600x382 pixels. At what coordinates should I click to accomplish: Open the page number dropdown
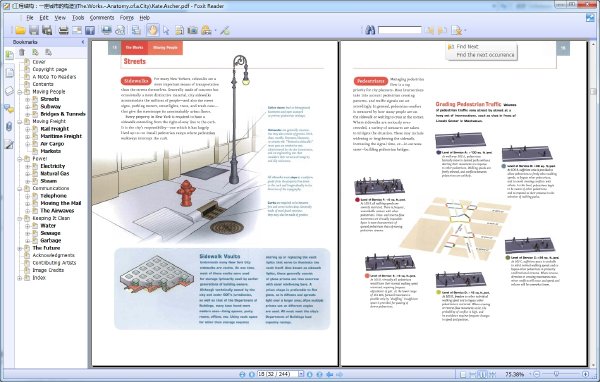point(301,374)
